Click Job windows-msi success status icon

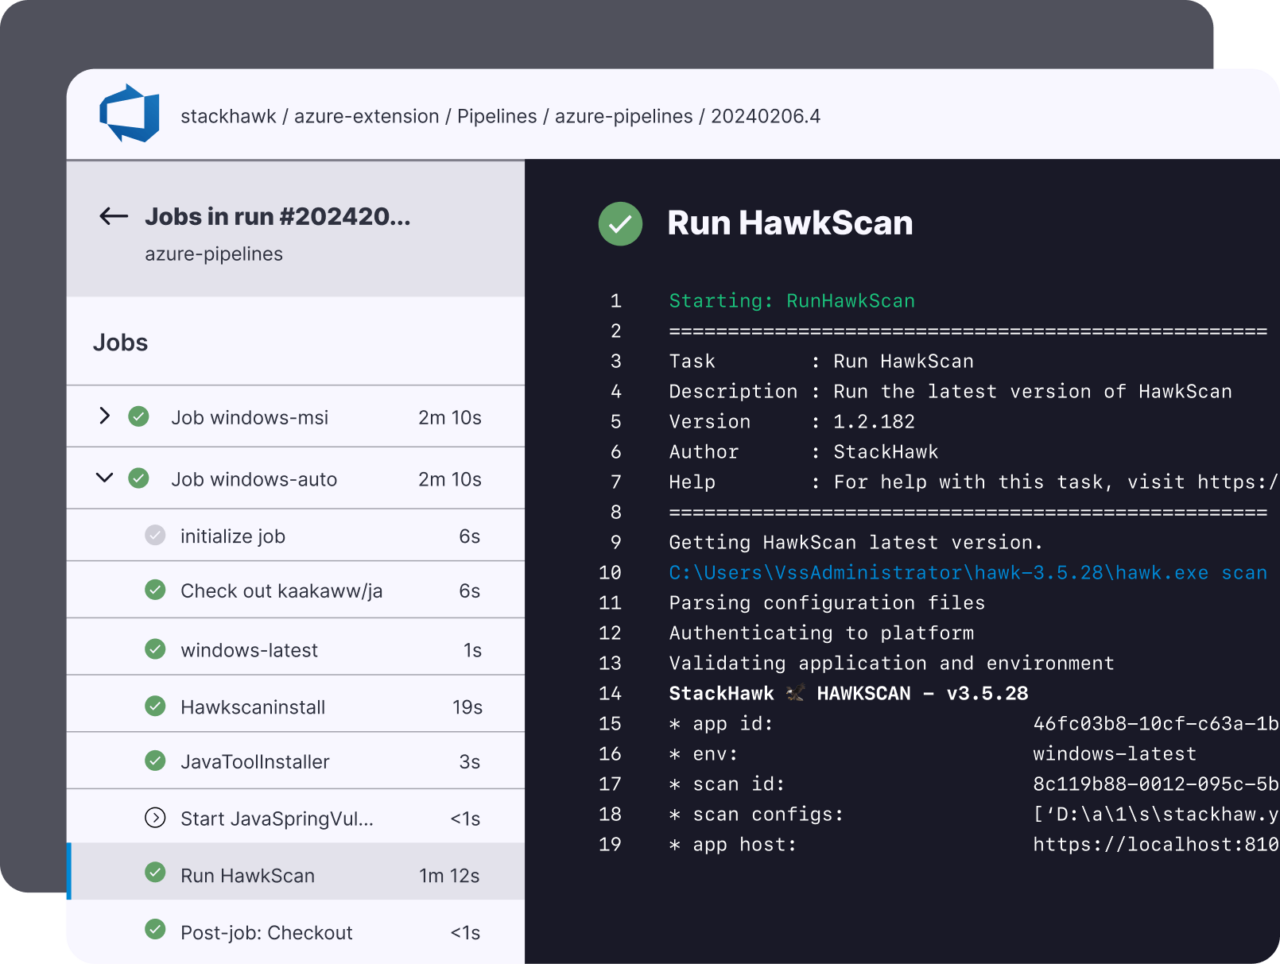(x=139, y=417)
